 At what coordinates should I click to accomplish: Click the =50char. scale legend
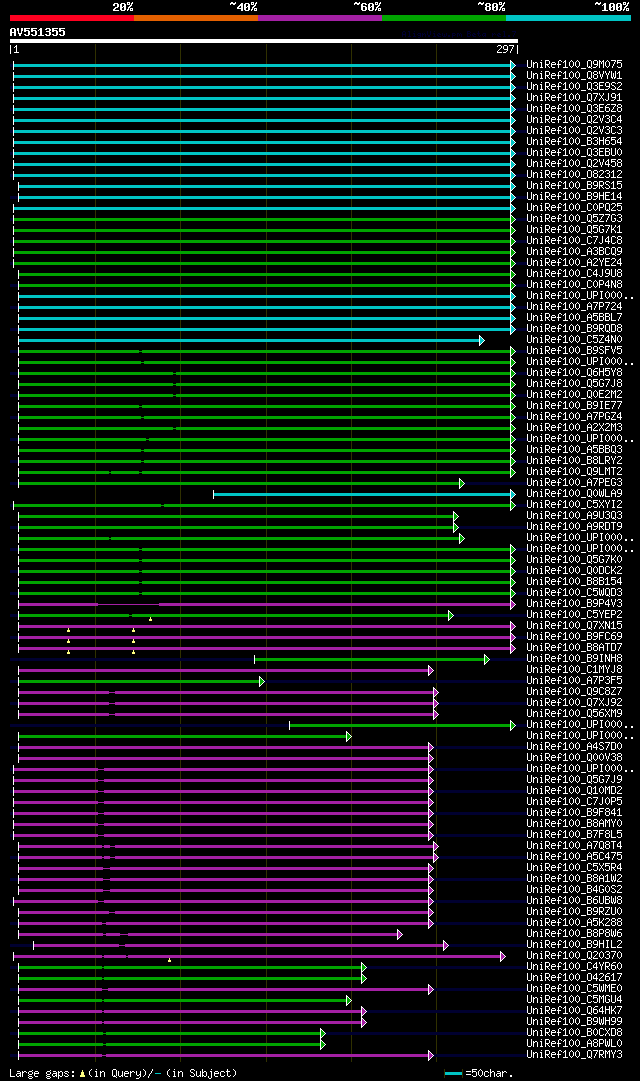pyautogui.click(x=479, y=1073)
